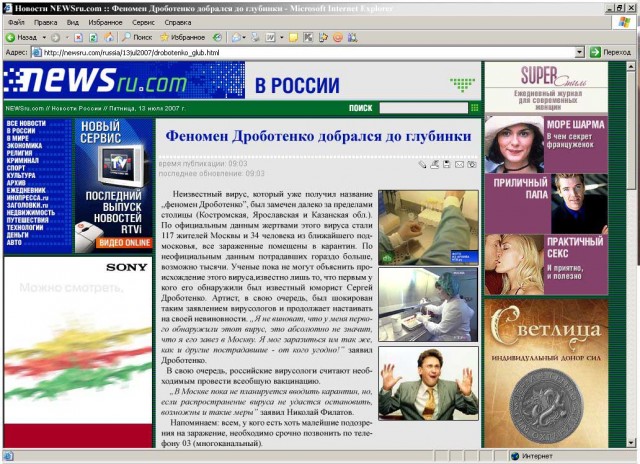Click the vertical scrollbar up arrow
640x464 pixels.
tap(631, 66)
